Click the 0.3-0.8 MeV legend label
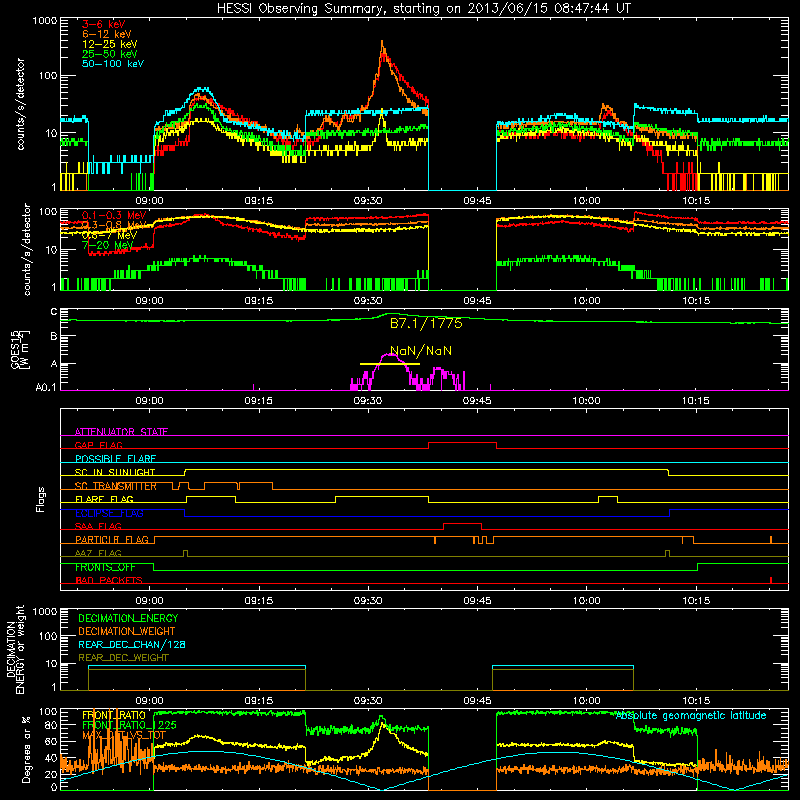 click(x=114, y=226)
